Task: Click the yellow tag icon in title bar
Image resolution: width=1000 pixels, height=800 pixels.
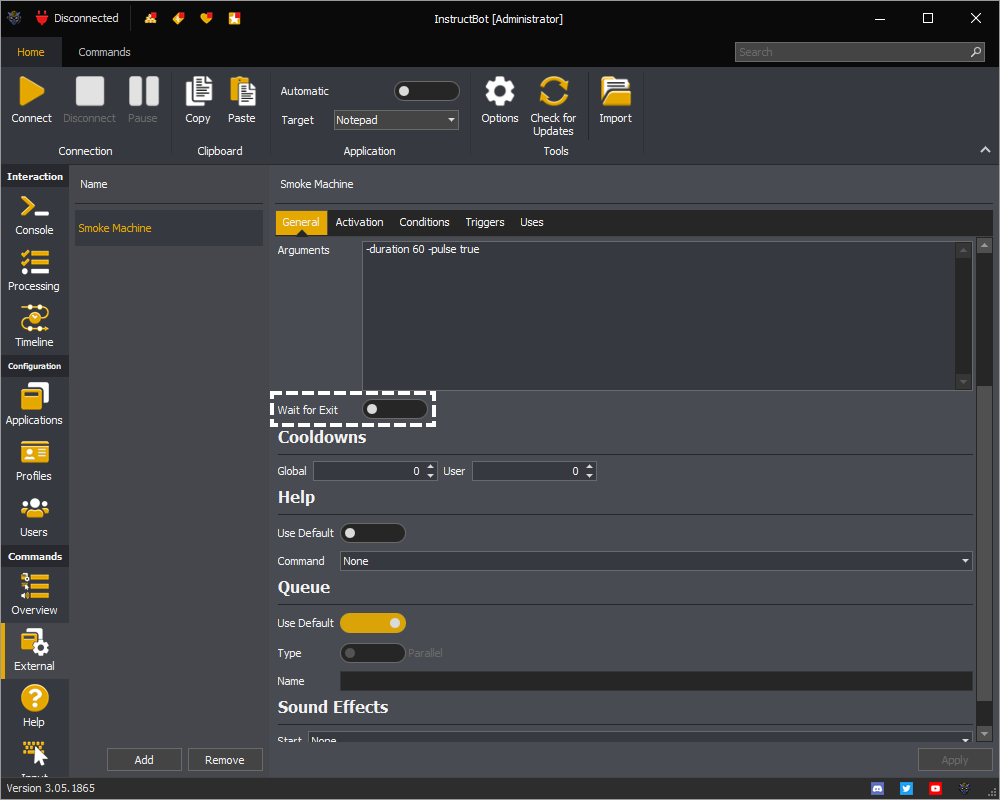Action: coord(179,19)
